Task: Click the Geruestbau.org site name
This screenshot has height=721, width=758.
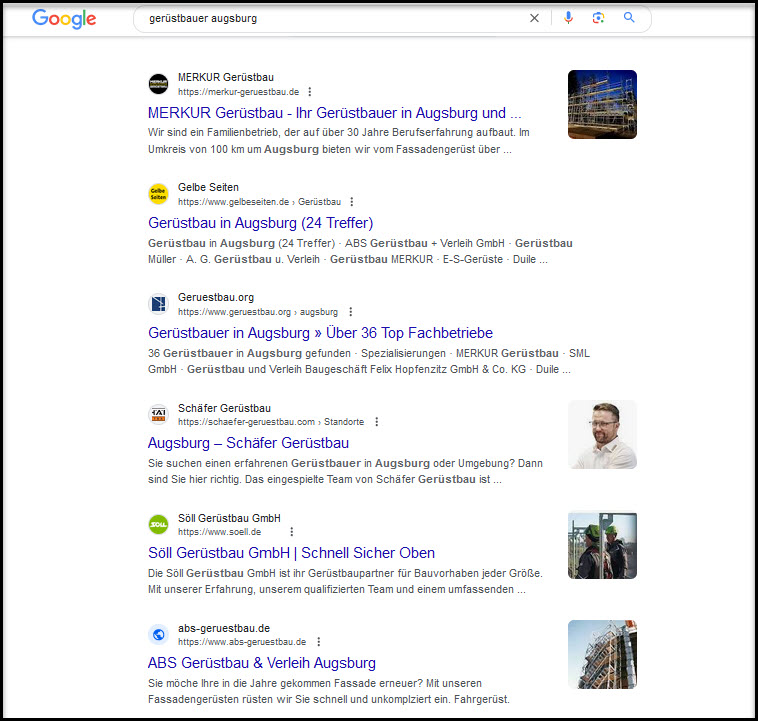Action: [216, 297]
